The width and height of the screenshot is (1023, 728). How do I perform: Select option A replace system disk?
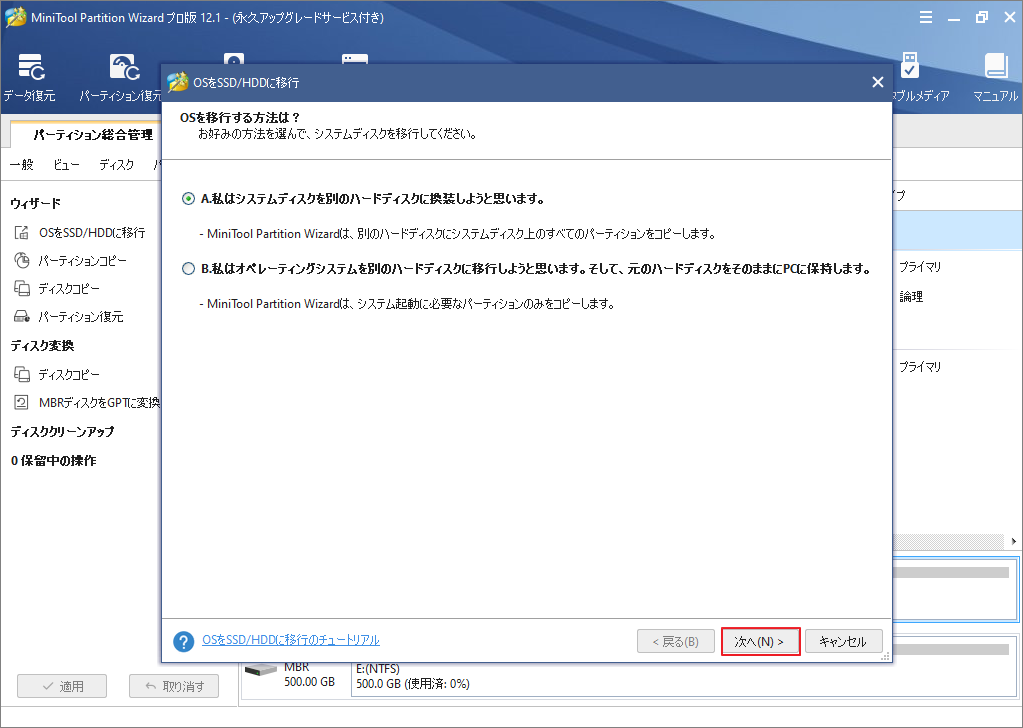point(189,199)
